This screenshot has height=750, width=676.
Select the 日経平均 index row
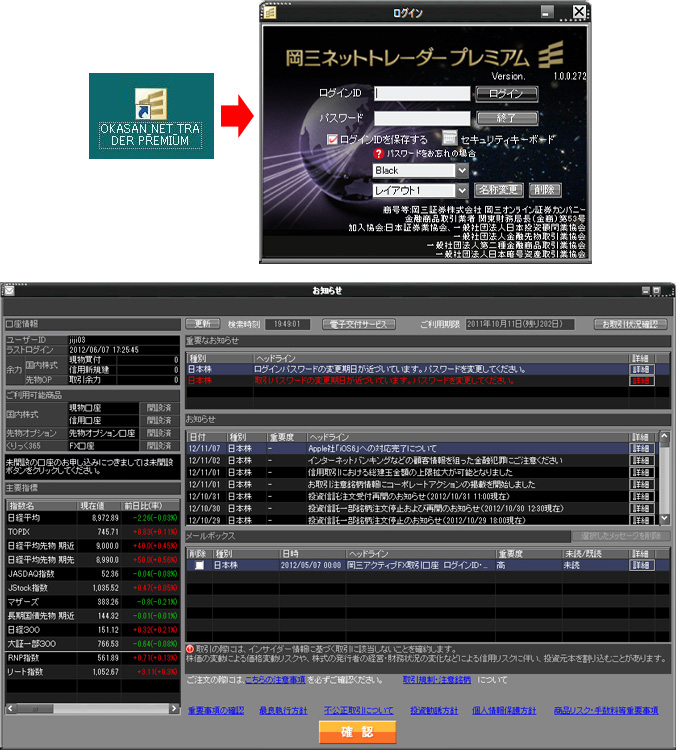92,518
